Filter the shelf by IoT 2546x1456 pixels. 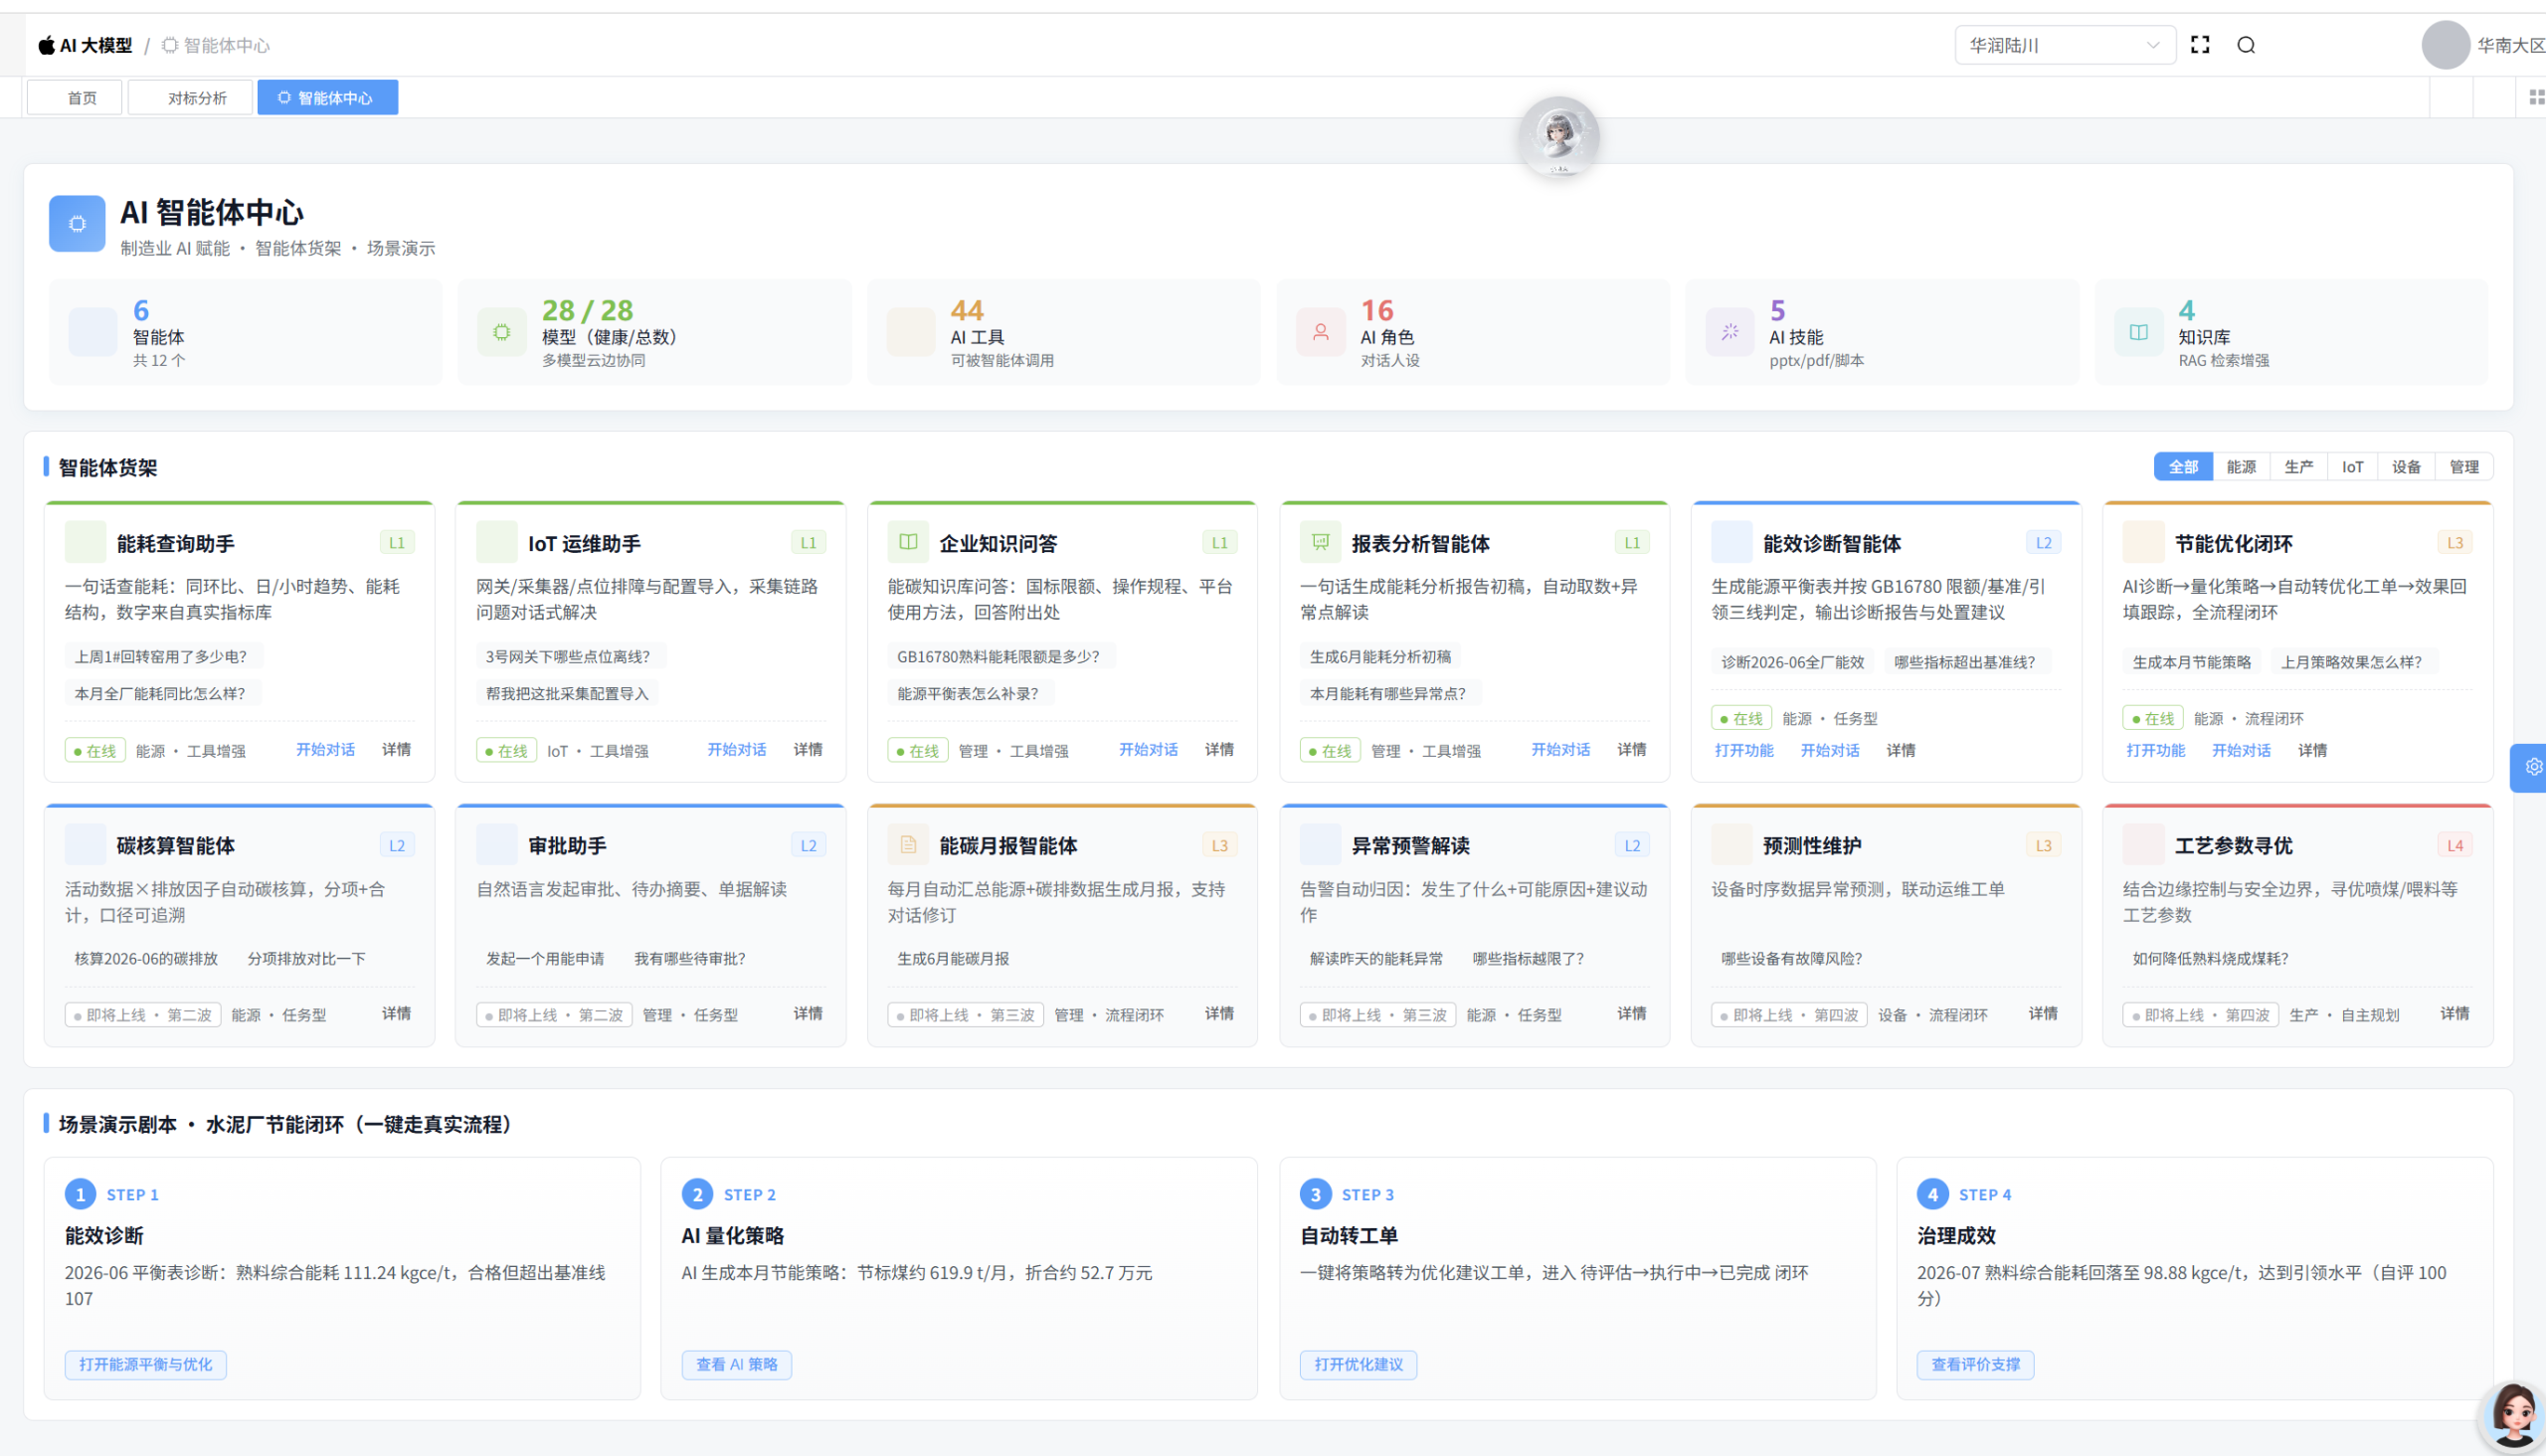coord(2351,467)
